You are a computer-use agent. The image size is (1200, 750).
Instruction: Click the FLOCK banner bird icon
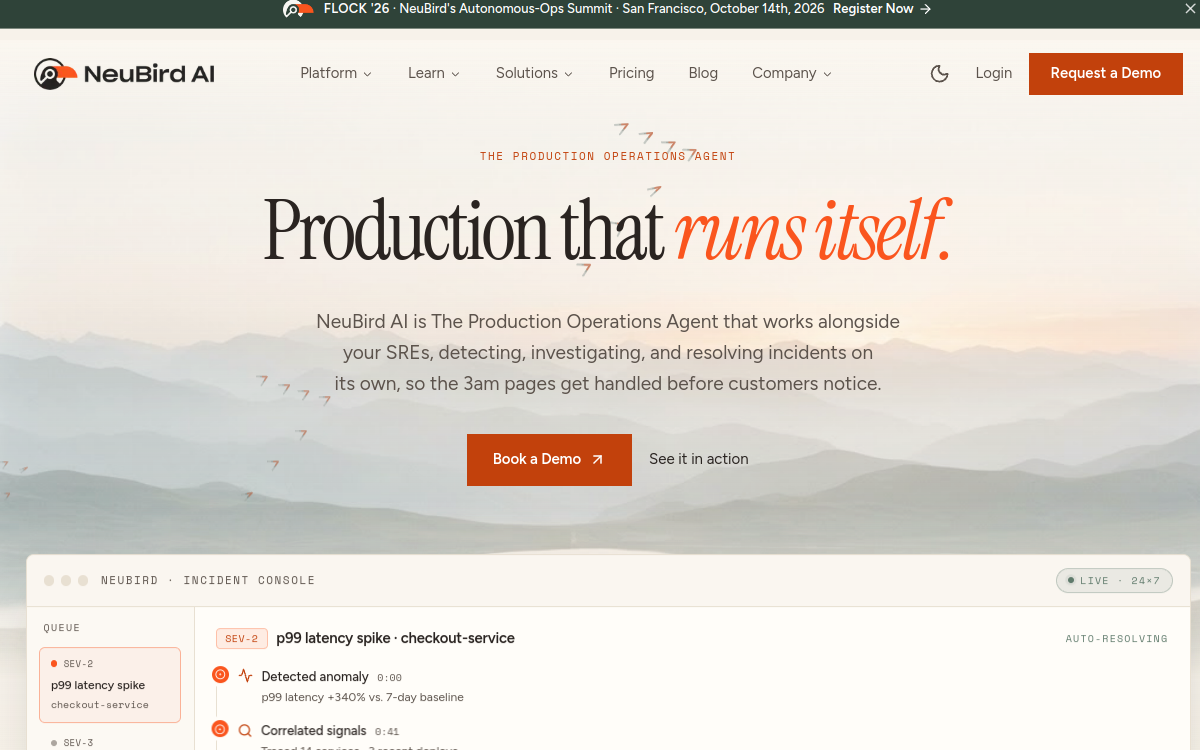[x=299, y=9]
